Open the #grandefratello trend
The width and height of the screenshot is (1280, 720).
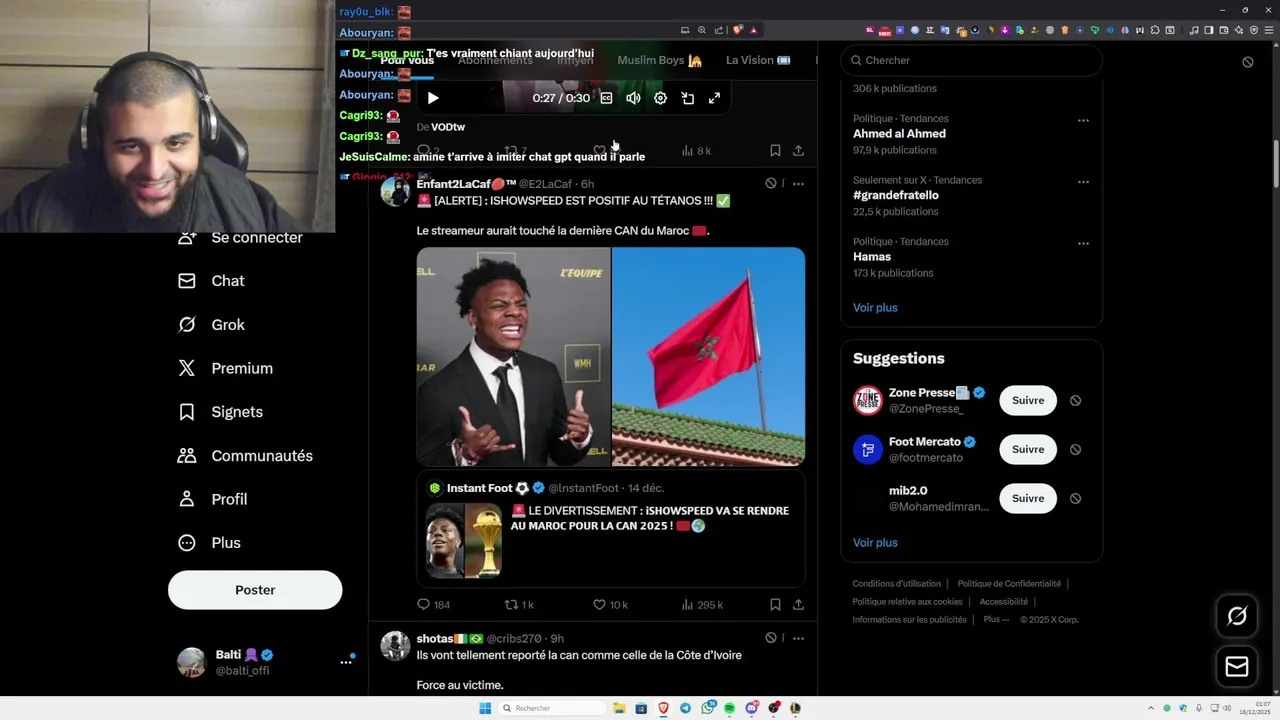point(896,195)
